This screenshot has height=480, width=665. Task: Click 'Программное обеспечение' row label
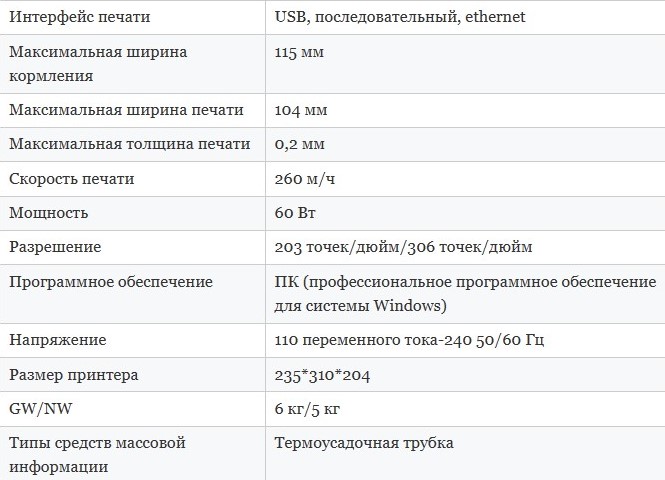point(111,282)
